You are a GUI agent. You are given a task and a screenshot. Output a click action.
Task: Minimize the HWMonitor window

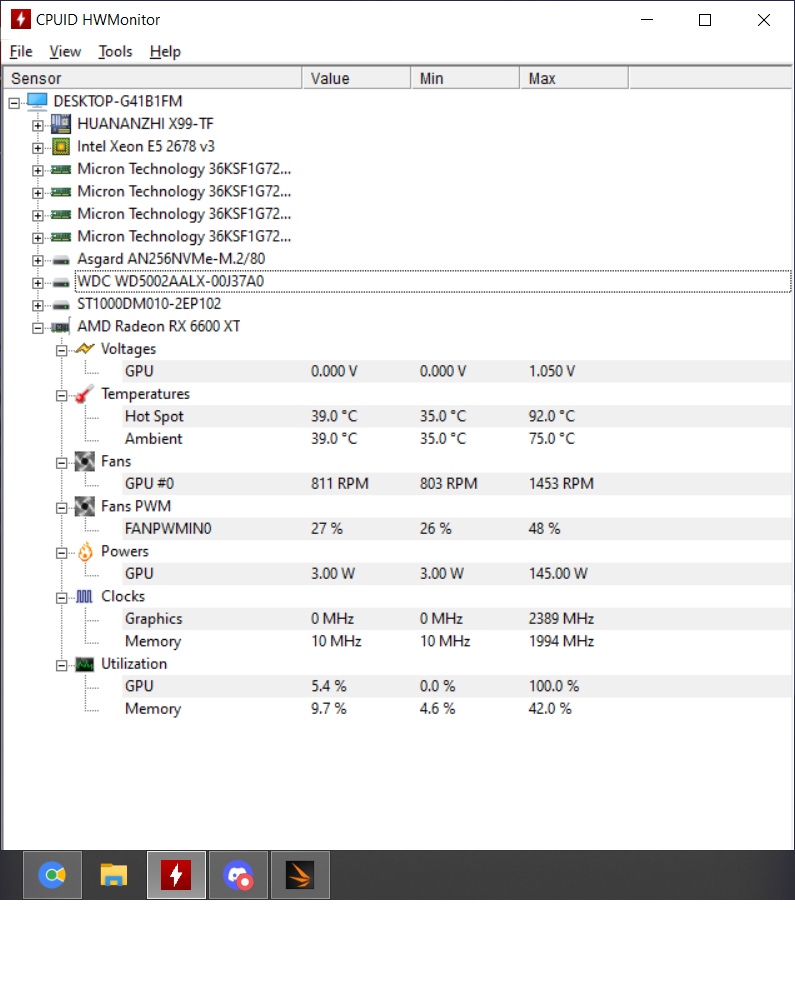point(646,20)
